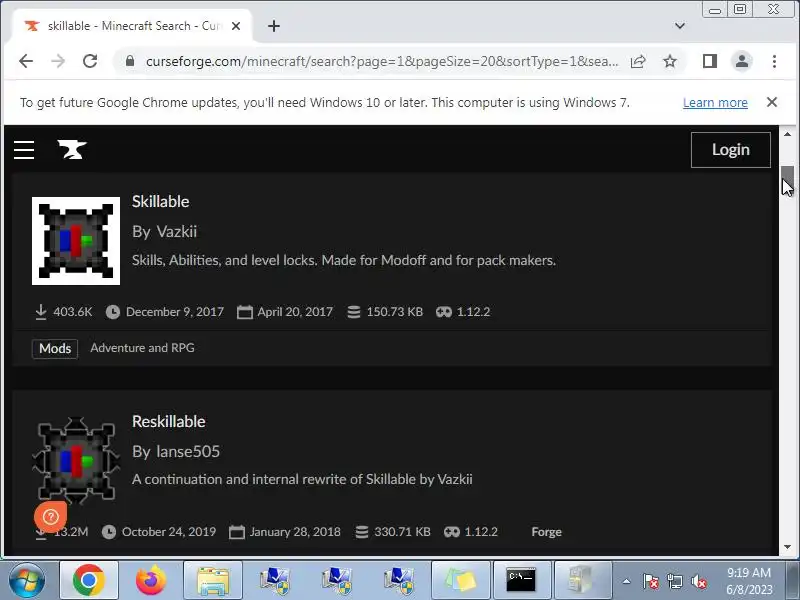Open Chrome's three-dot menu
800x600 pixels.
(774, 61)
